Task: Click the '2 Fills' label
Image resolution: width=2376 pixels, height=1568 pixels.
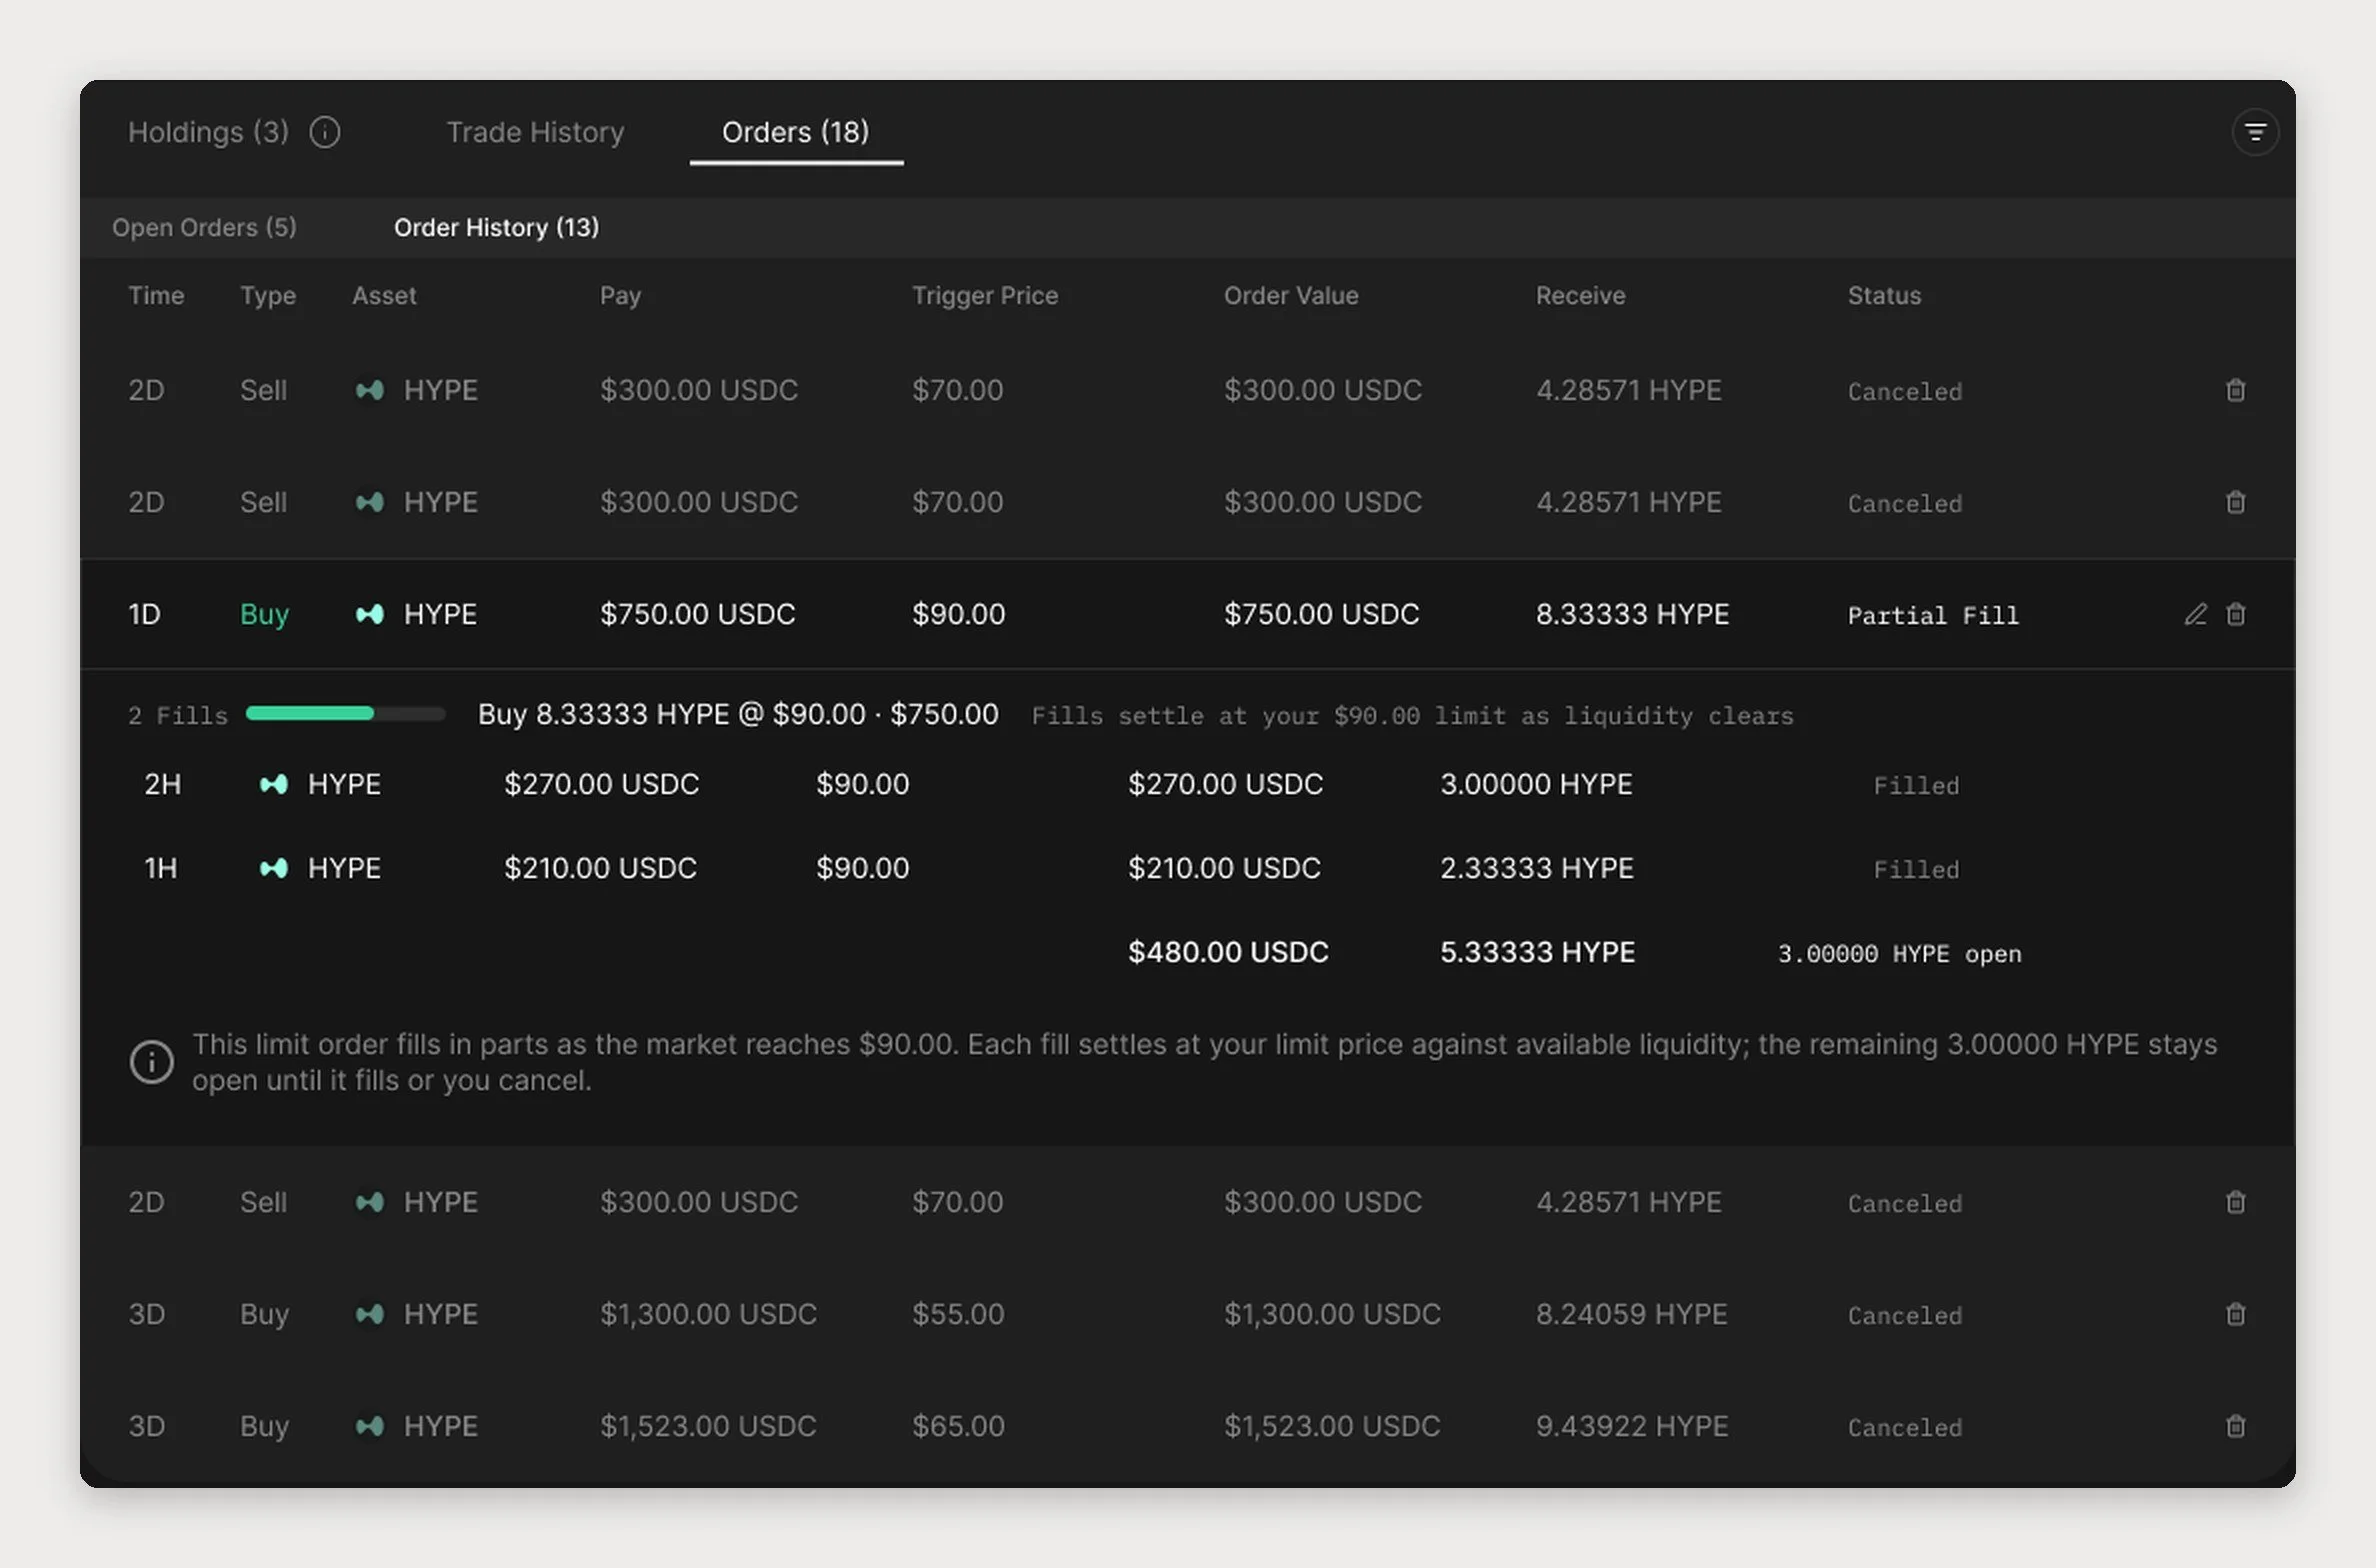Action: [178, 715]
